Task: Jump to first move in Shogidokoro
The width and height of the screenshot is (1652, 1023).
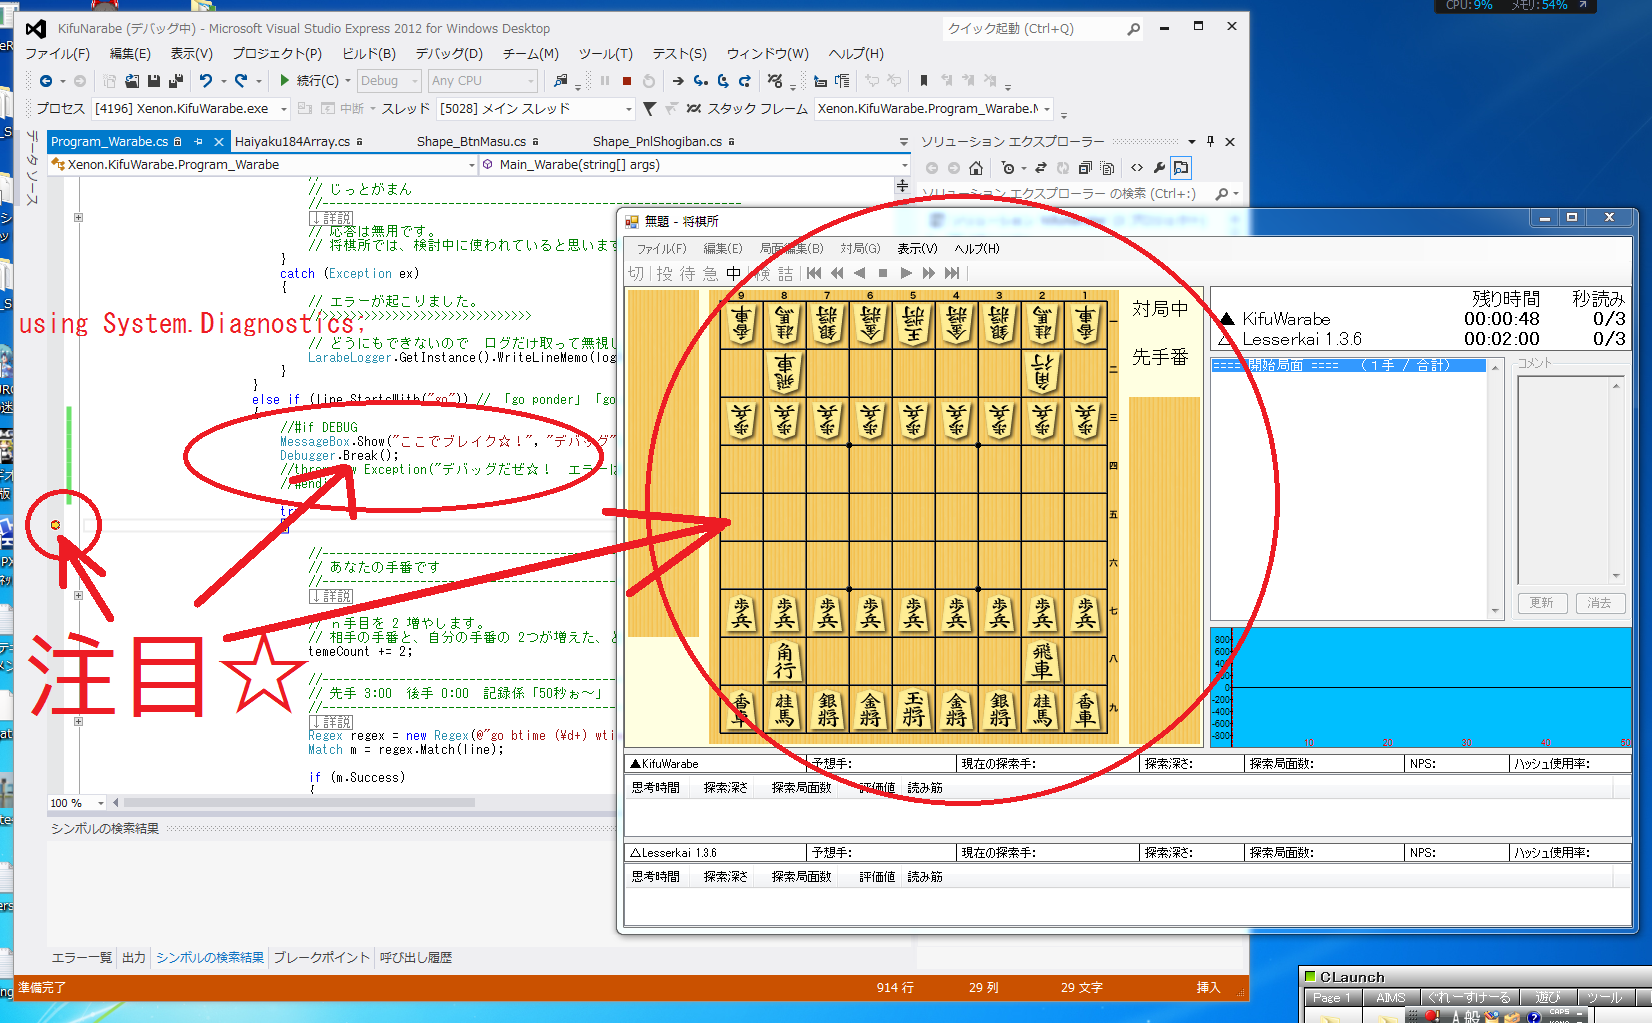Action: click(x=814, y=273)
